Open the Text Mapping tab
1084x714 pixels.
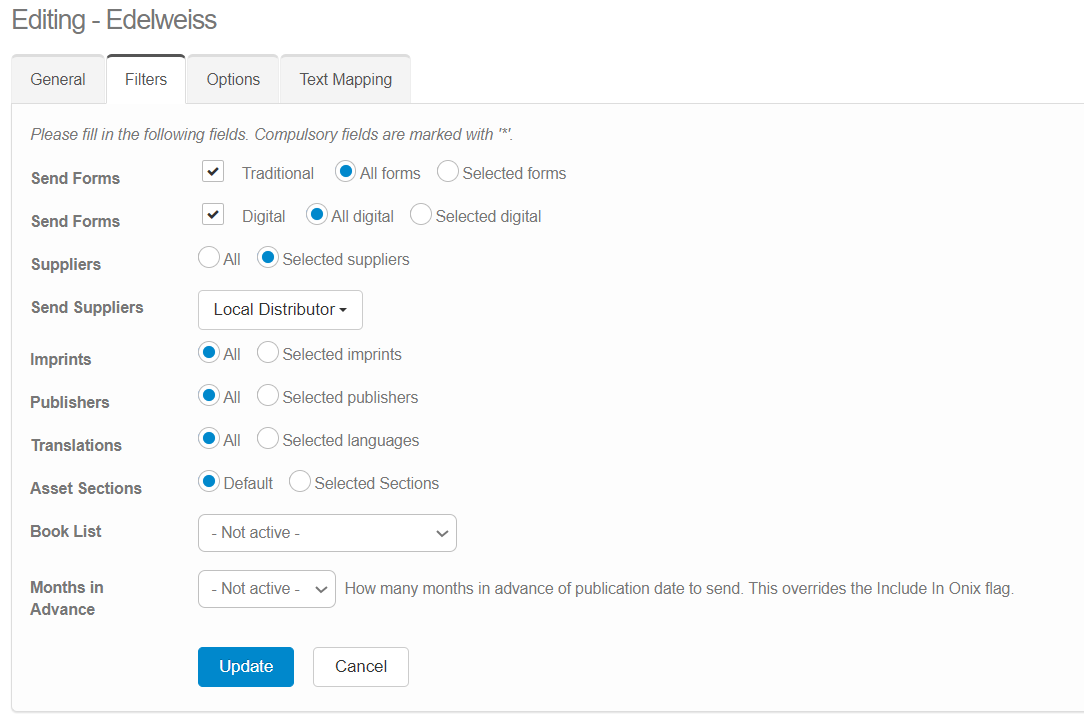(345, 79)
